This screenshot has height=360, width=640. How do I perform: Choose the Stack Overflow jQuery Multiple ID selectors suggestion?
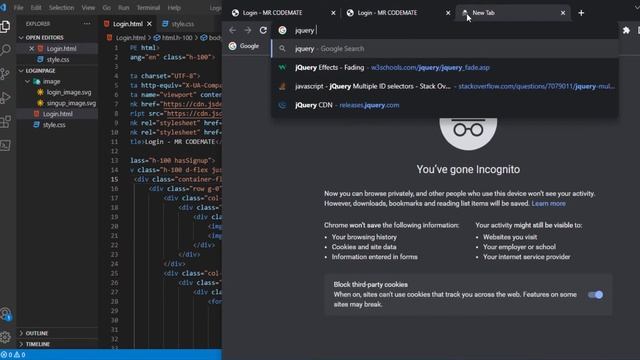pyautogui.click(x=445, y=87)
